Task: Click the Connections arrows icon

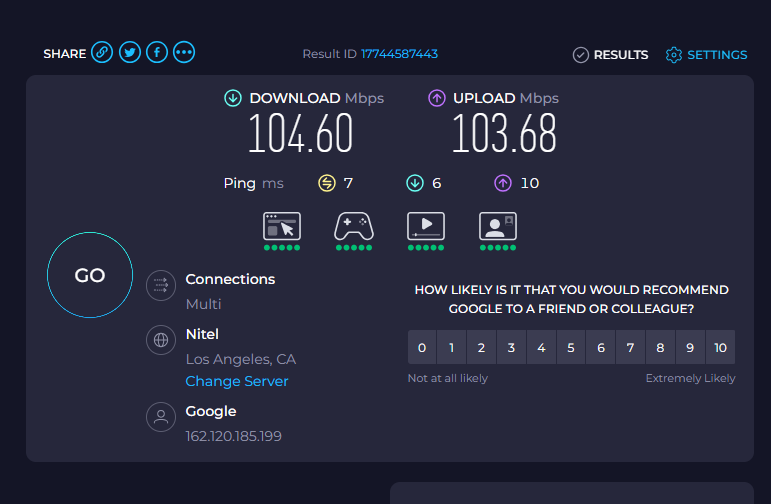Action: click(x=161, y=285)
